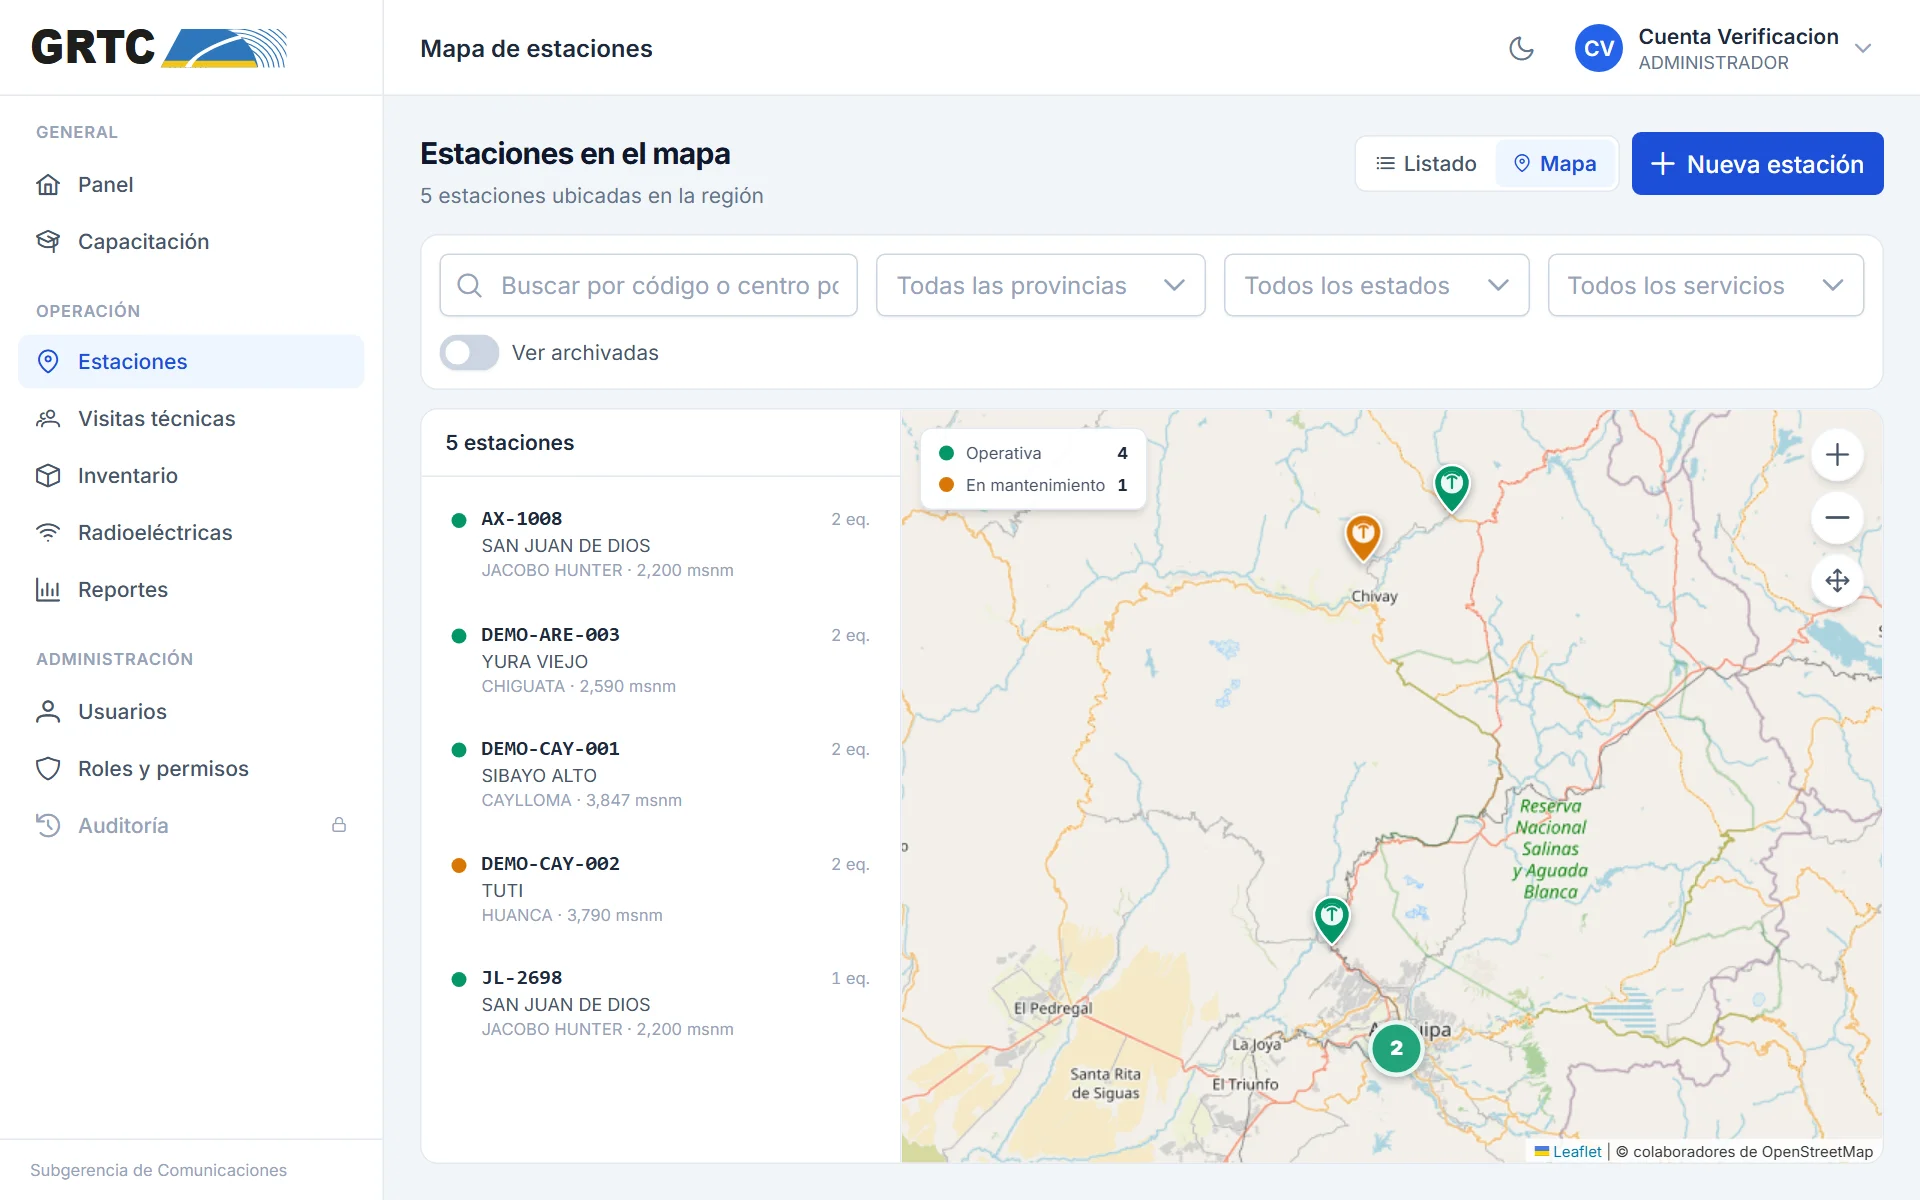Click the green marker above Arequipa
1920x1200 pixels.
1331,919
